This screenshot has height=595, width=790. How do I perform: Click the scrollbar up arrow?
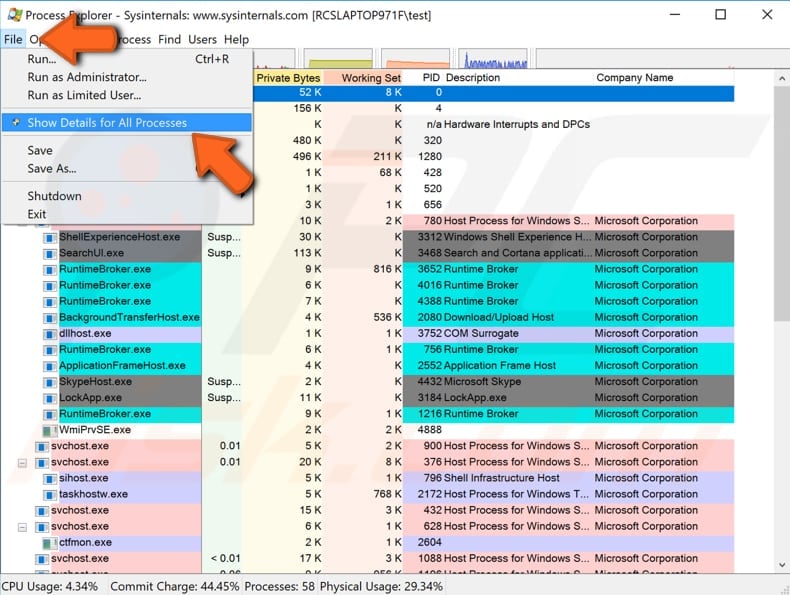(781, 79)
